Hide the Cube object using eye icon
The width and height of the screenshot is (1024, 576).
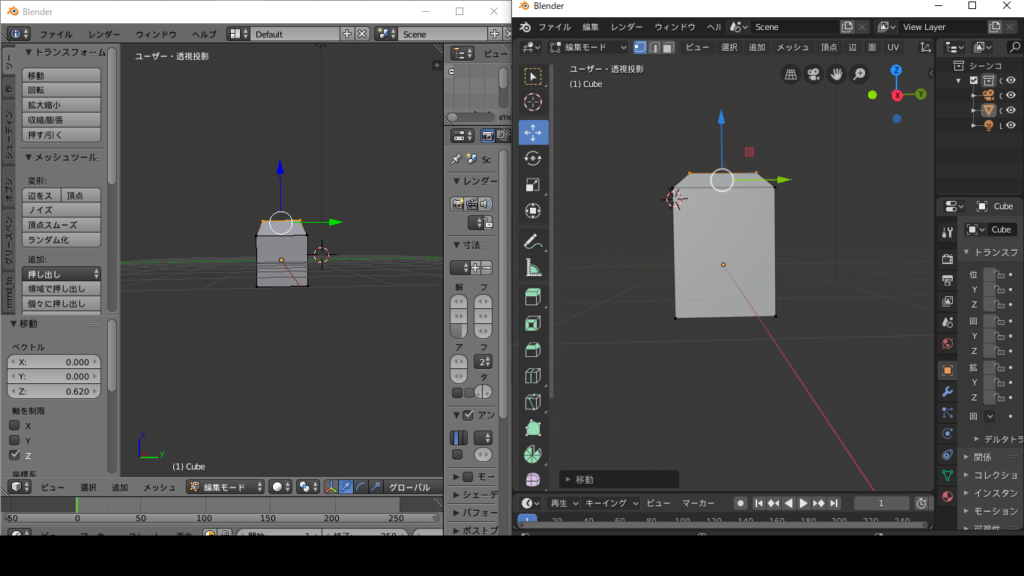1011,110
